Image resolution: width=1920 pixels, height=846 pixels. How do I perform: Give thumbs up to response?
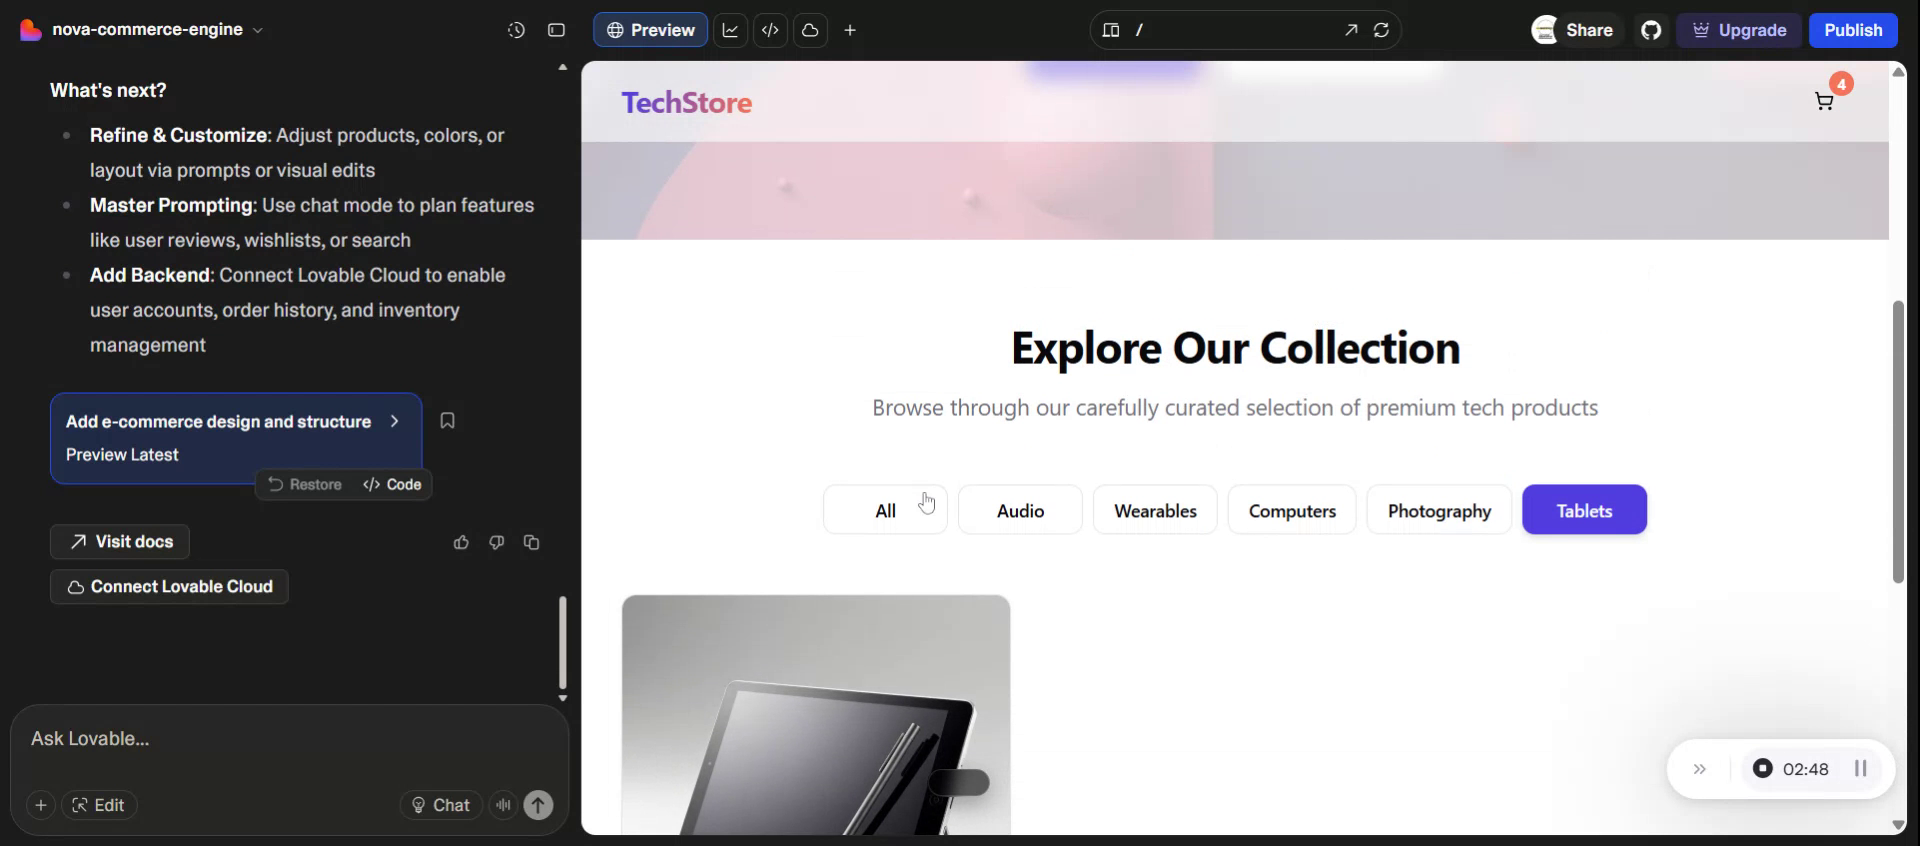[461, 542]
